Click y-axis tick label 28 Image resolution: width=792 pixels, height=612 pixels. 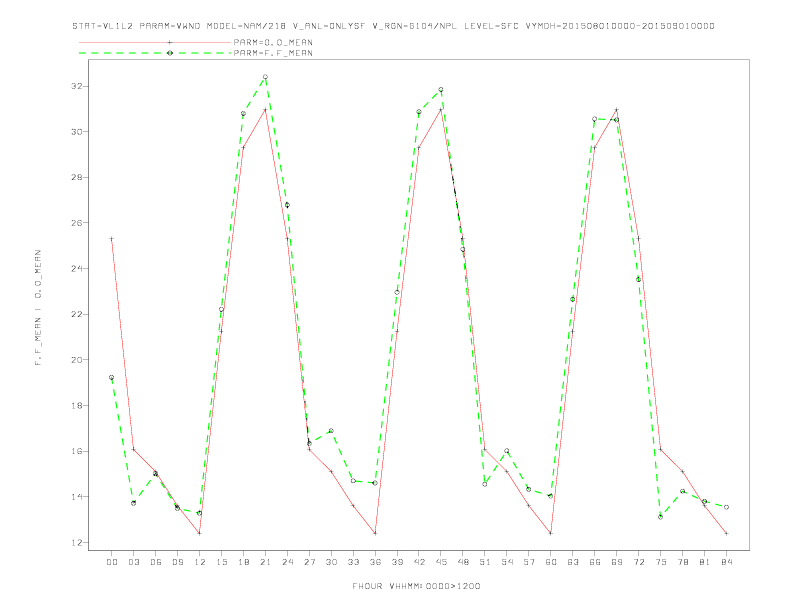pyautogui.click(x=76, y=178)
